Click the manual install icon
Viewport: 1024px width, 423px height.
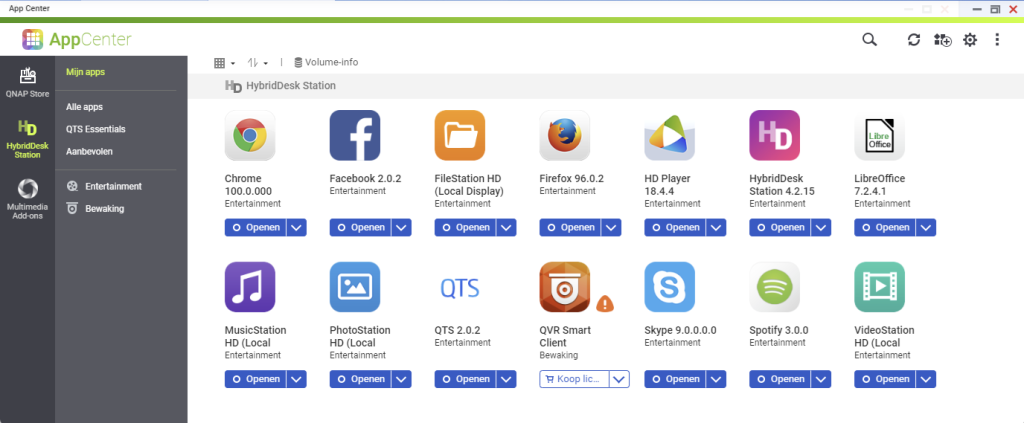coord(942,40)
